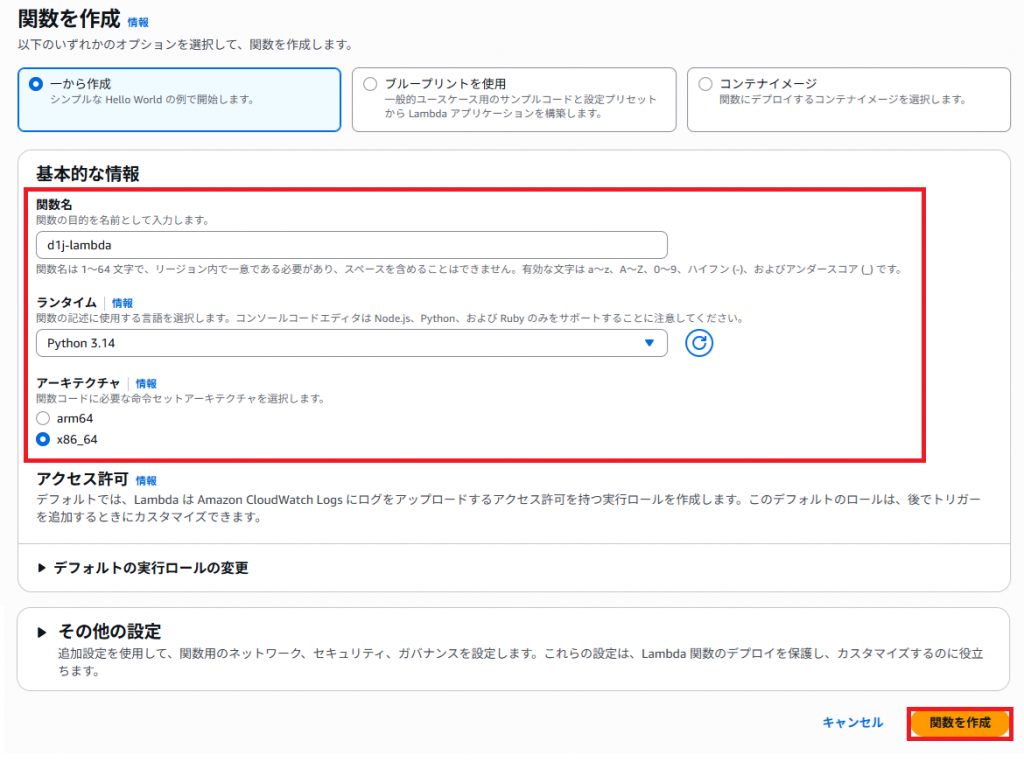The height and width of the screenshot is (762, 1024).
Task: Click the 関数名 field containing d1j-lambda
Action: (x=350, y=245)
